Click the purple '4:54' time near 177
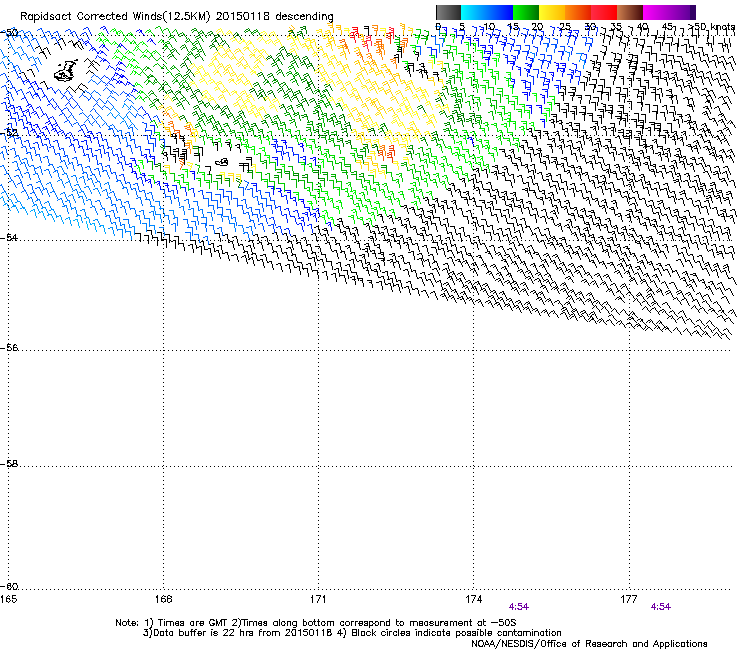Viewport: 740px width, 650px height. [661, 607]
